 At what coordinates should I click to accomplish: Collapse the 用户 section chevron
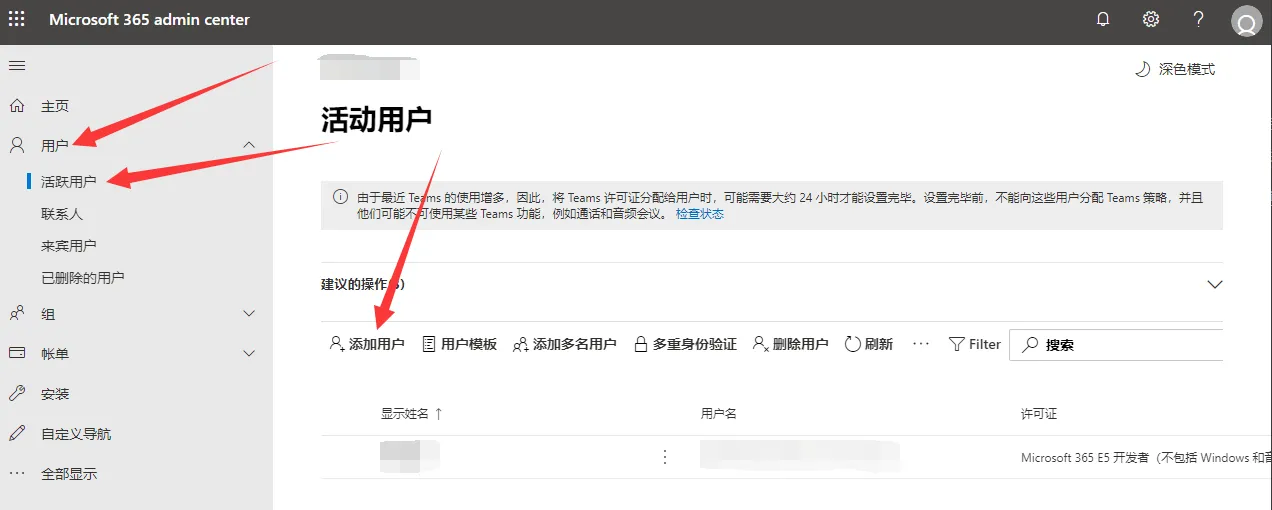249,145
